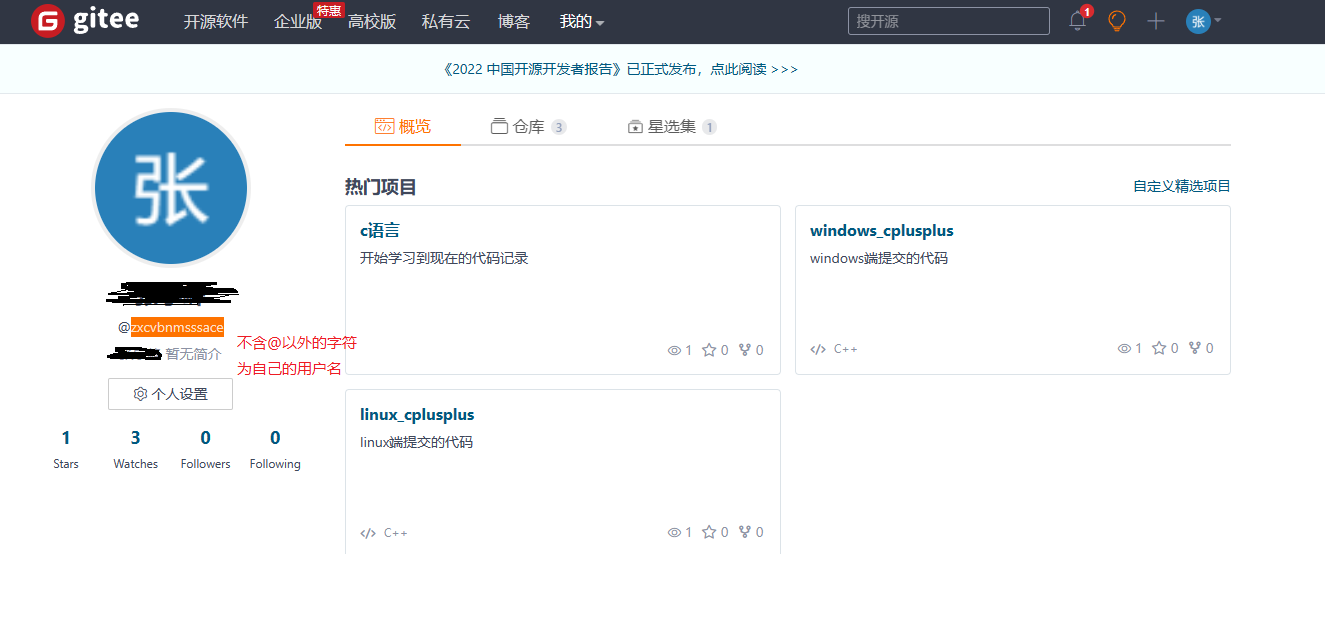Image resolution: width=1325 pixels, height=638 pixels.
Task: Open the c语言 repository
Action: (380, 230)
